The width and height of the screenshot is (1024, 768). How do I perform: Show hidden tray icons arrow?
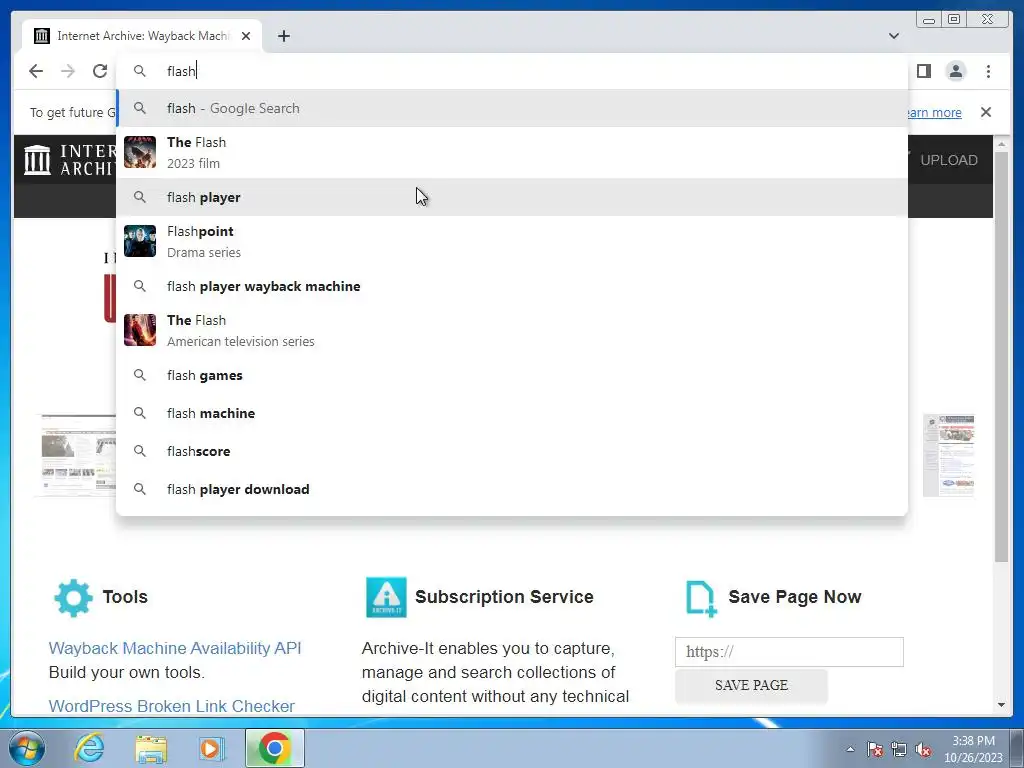click(x=850, y=749)
